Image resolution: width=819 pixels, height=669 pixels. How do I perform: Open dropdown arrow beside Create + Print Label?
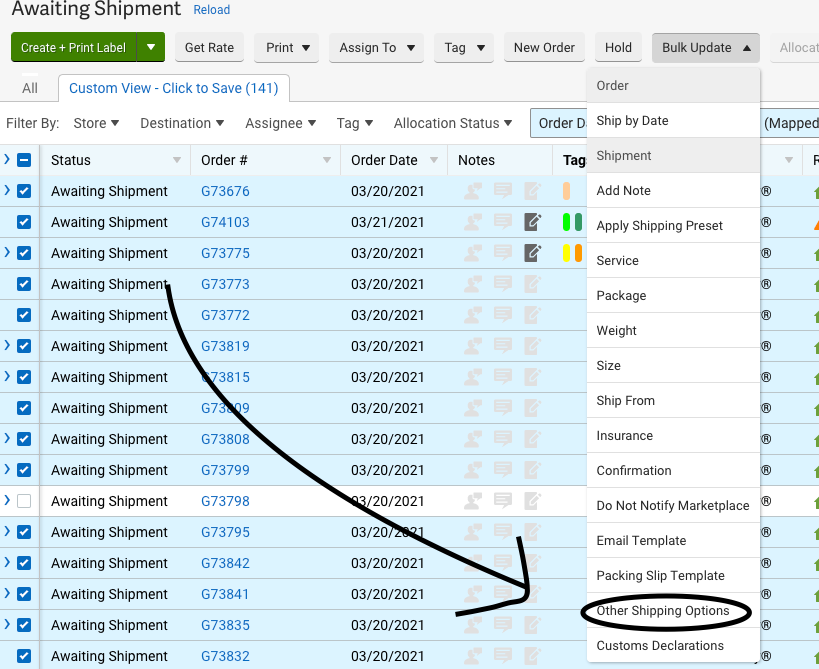(x=151, y=47)
